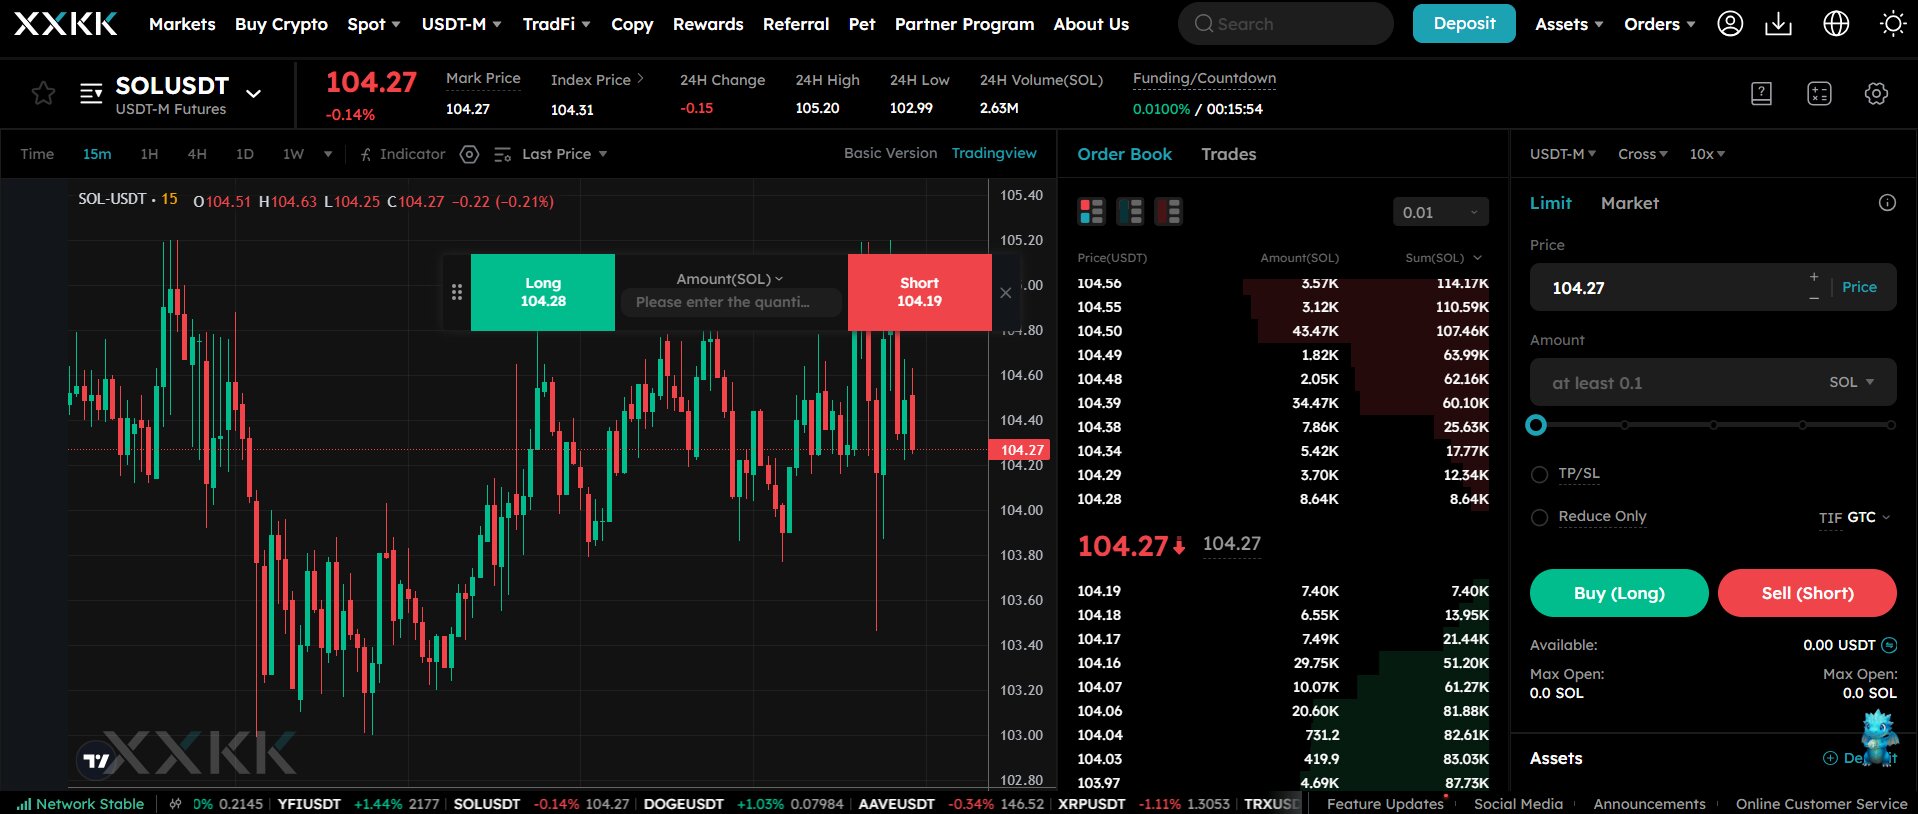Image resolution: width=1918 pixels, height=814 pixels.
Task: Select the 1H timeframe
Action: tap(149, 154)
